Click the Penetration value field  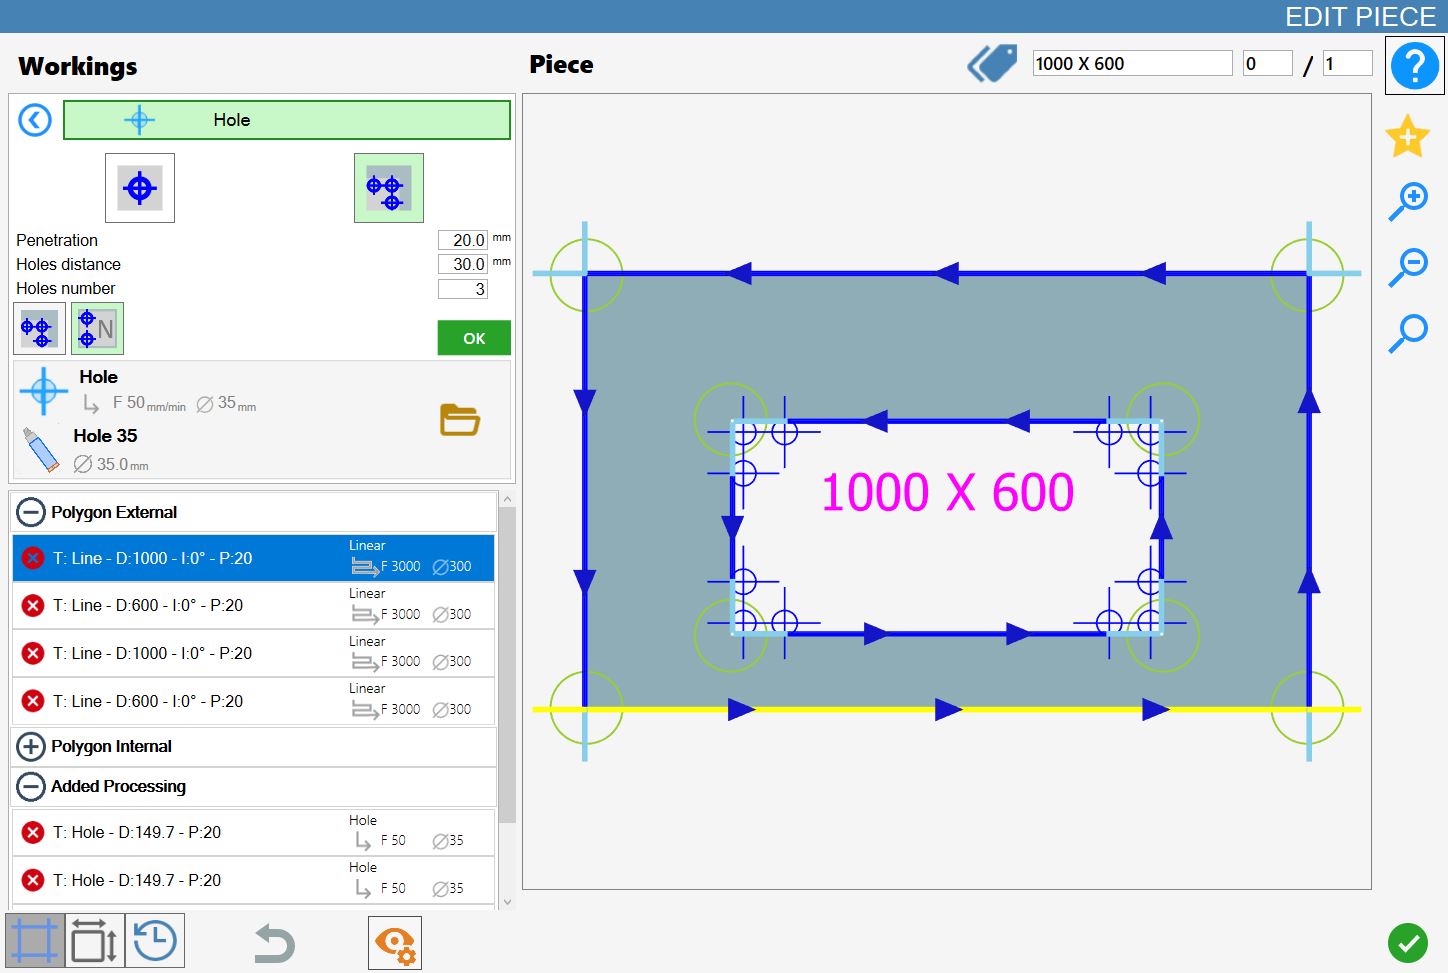(x=463, y=240)
